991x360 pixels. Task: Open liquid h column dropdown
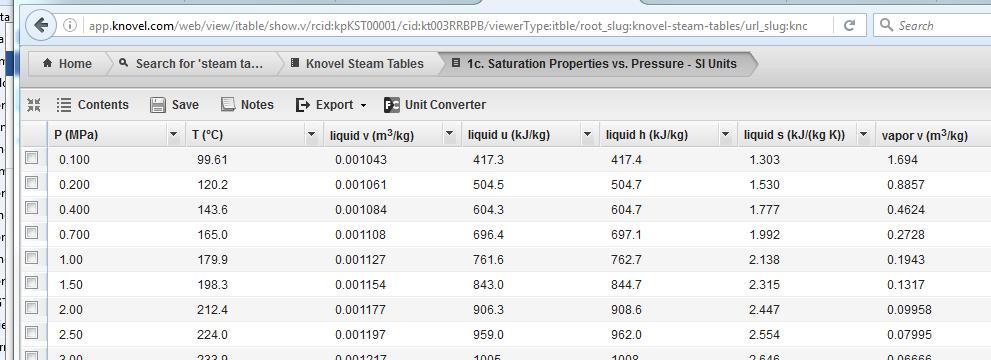click(x=726, y=135)
